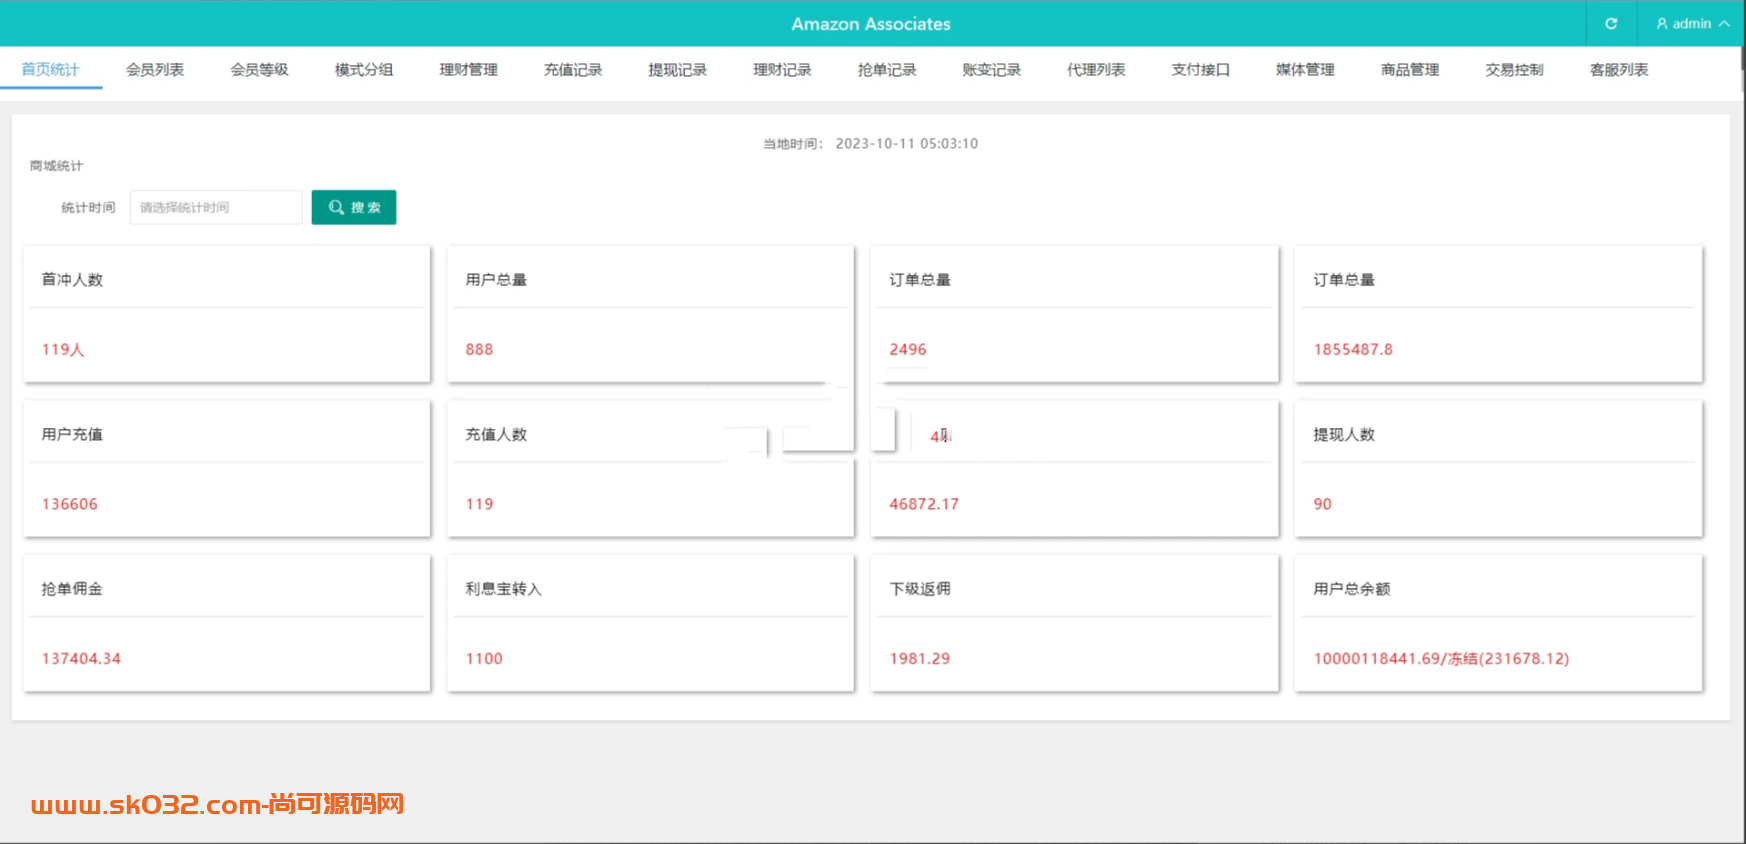The height and width of the screenshot is (844, 1746).
Task: Select the 用户充值 value 136606
Action: pos(70,504)
